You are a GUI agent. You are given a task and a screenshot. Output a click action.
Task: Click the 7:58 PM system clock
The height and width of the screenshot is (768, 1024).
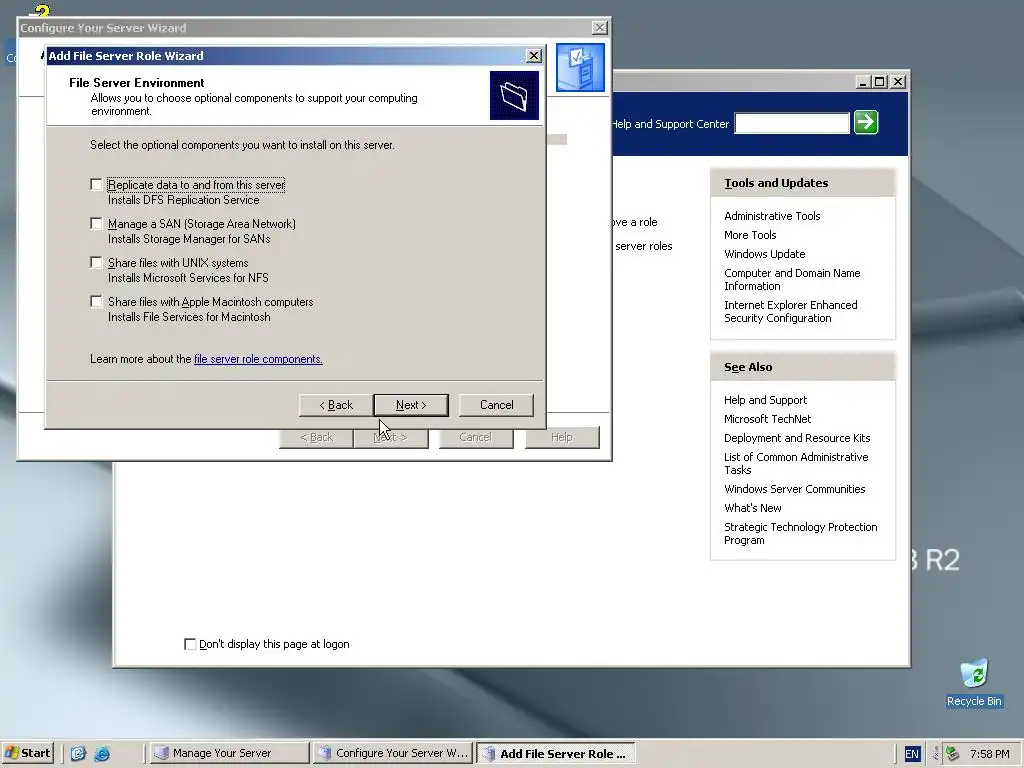(989, 754)
